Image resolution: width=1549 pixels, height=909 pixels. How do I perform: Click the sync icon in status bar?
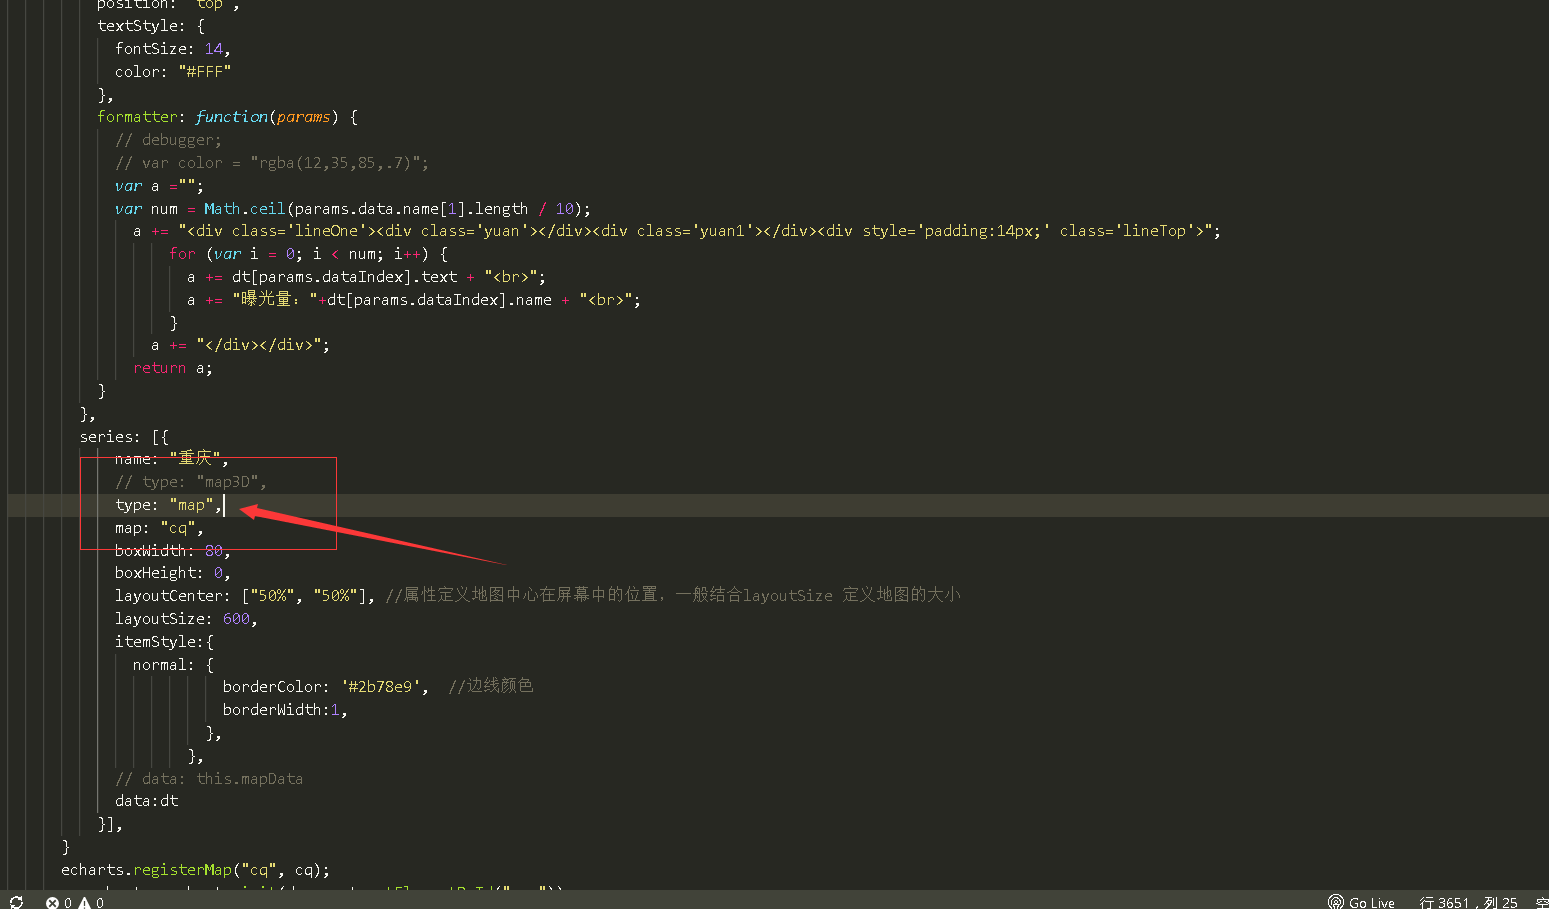click(16, 902)
